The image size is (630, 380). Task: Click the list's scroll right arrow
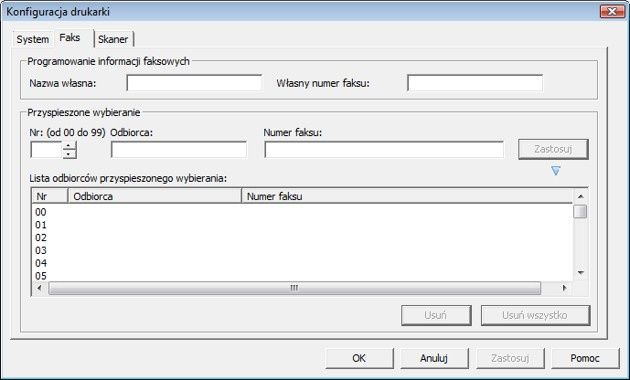tap(564, 288)
